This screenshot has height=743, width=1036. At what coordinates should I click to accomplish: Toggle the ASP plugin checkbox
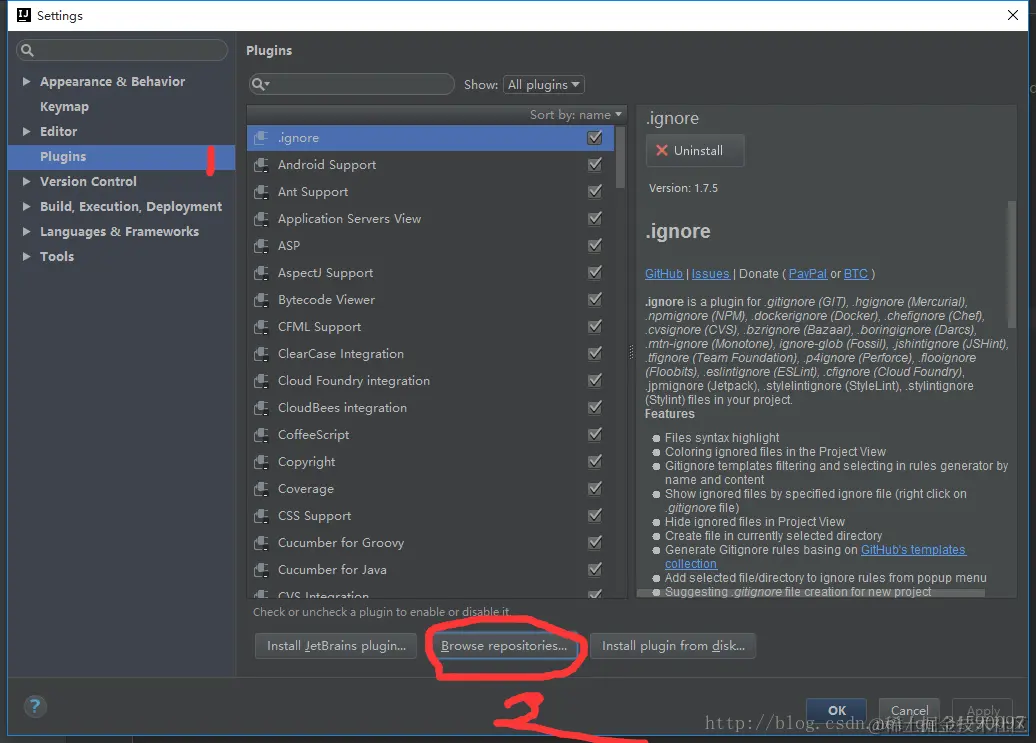[595, 246]
